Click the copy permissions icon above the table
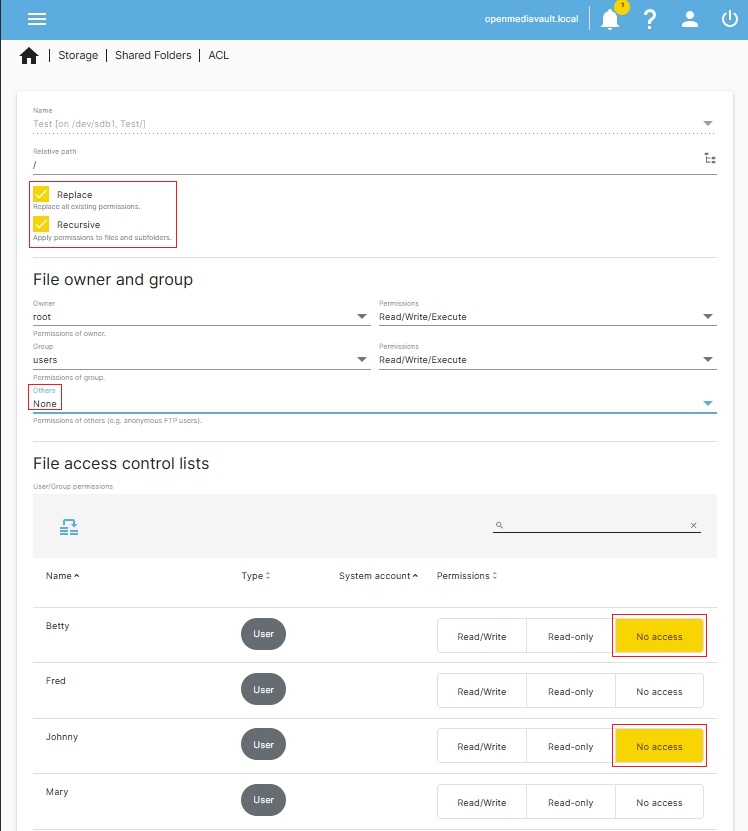Screen dimensions: 748x831 pyautogui.click(x=68, y=527)
